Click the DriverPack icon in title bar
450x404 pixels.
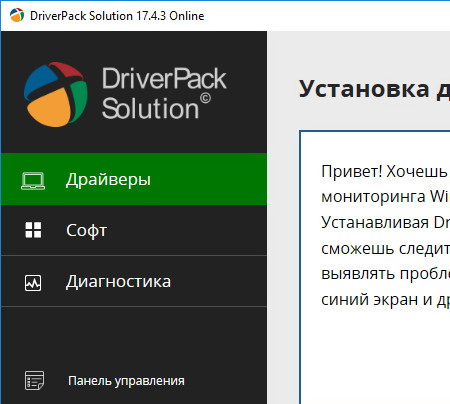click(x=17, y=15)
